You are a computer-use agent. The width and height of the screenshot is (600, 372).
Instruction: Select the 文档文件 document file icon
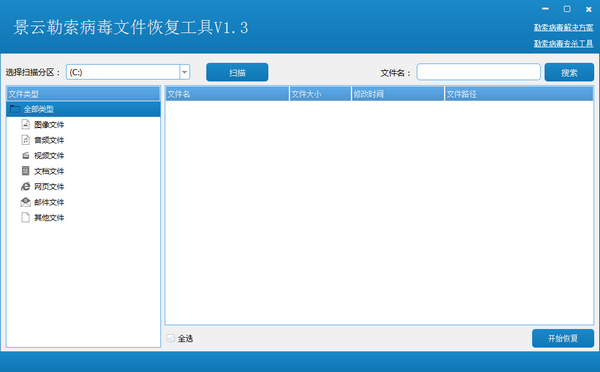coord(26,171)
